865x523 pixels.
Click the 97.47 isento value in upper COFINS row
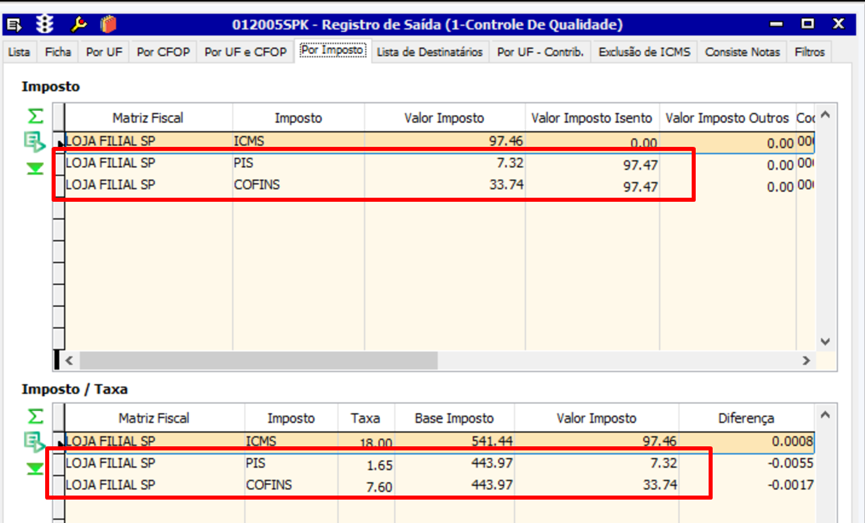pyautogui.click(x=640, y=187)
